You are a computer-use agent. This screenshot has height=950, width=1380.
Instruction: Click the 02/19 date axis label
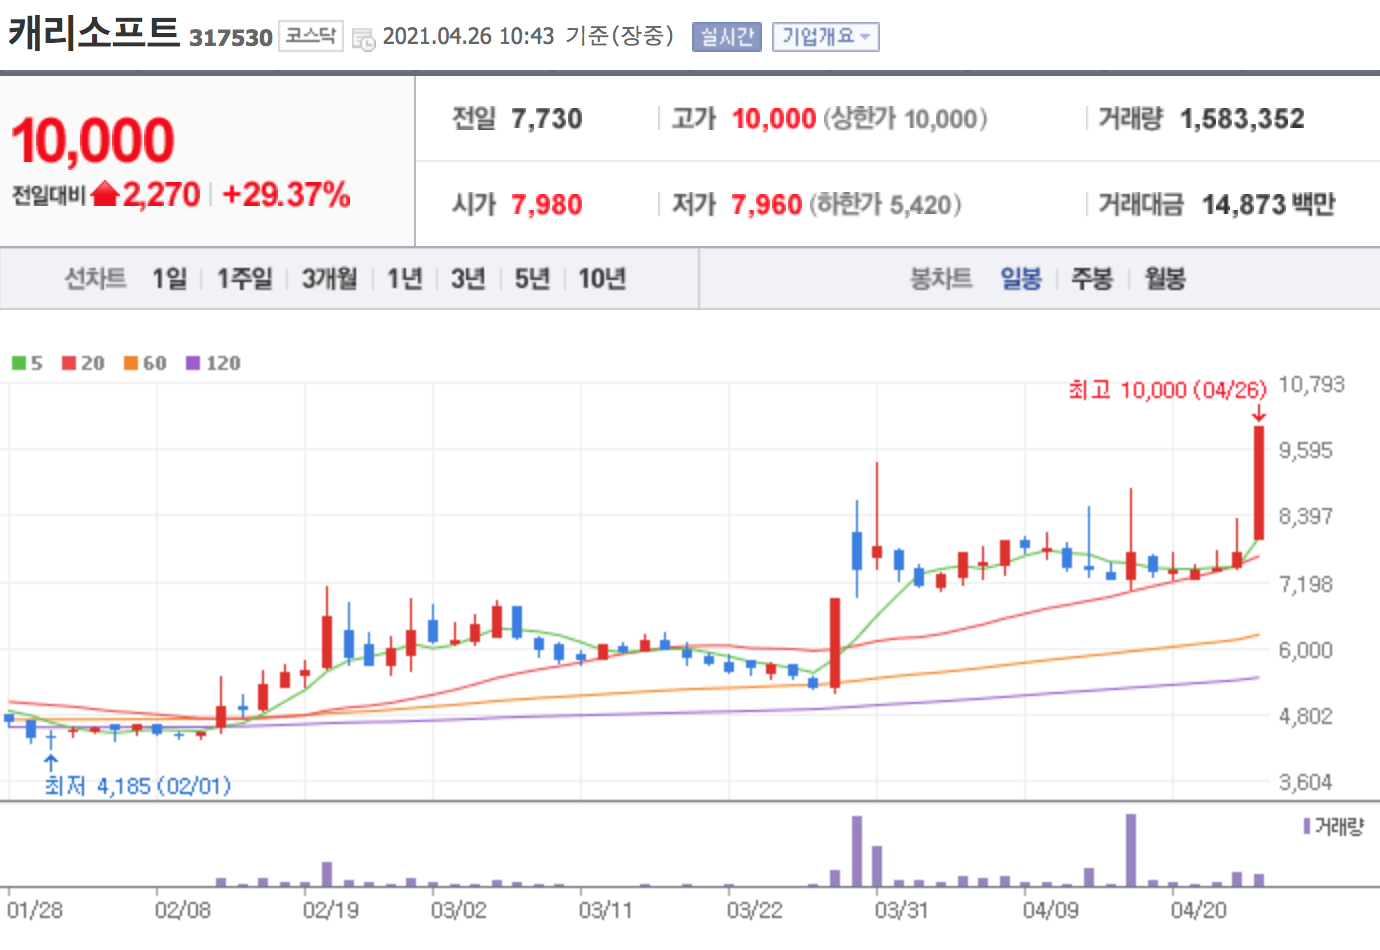(330, 910)
